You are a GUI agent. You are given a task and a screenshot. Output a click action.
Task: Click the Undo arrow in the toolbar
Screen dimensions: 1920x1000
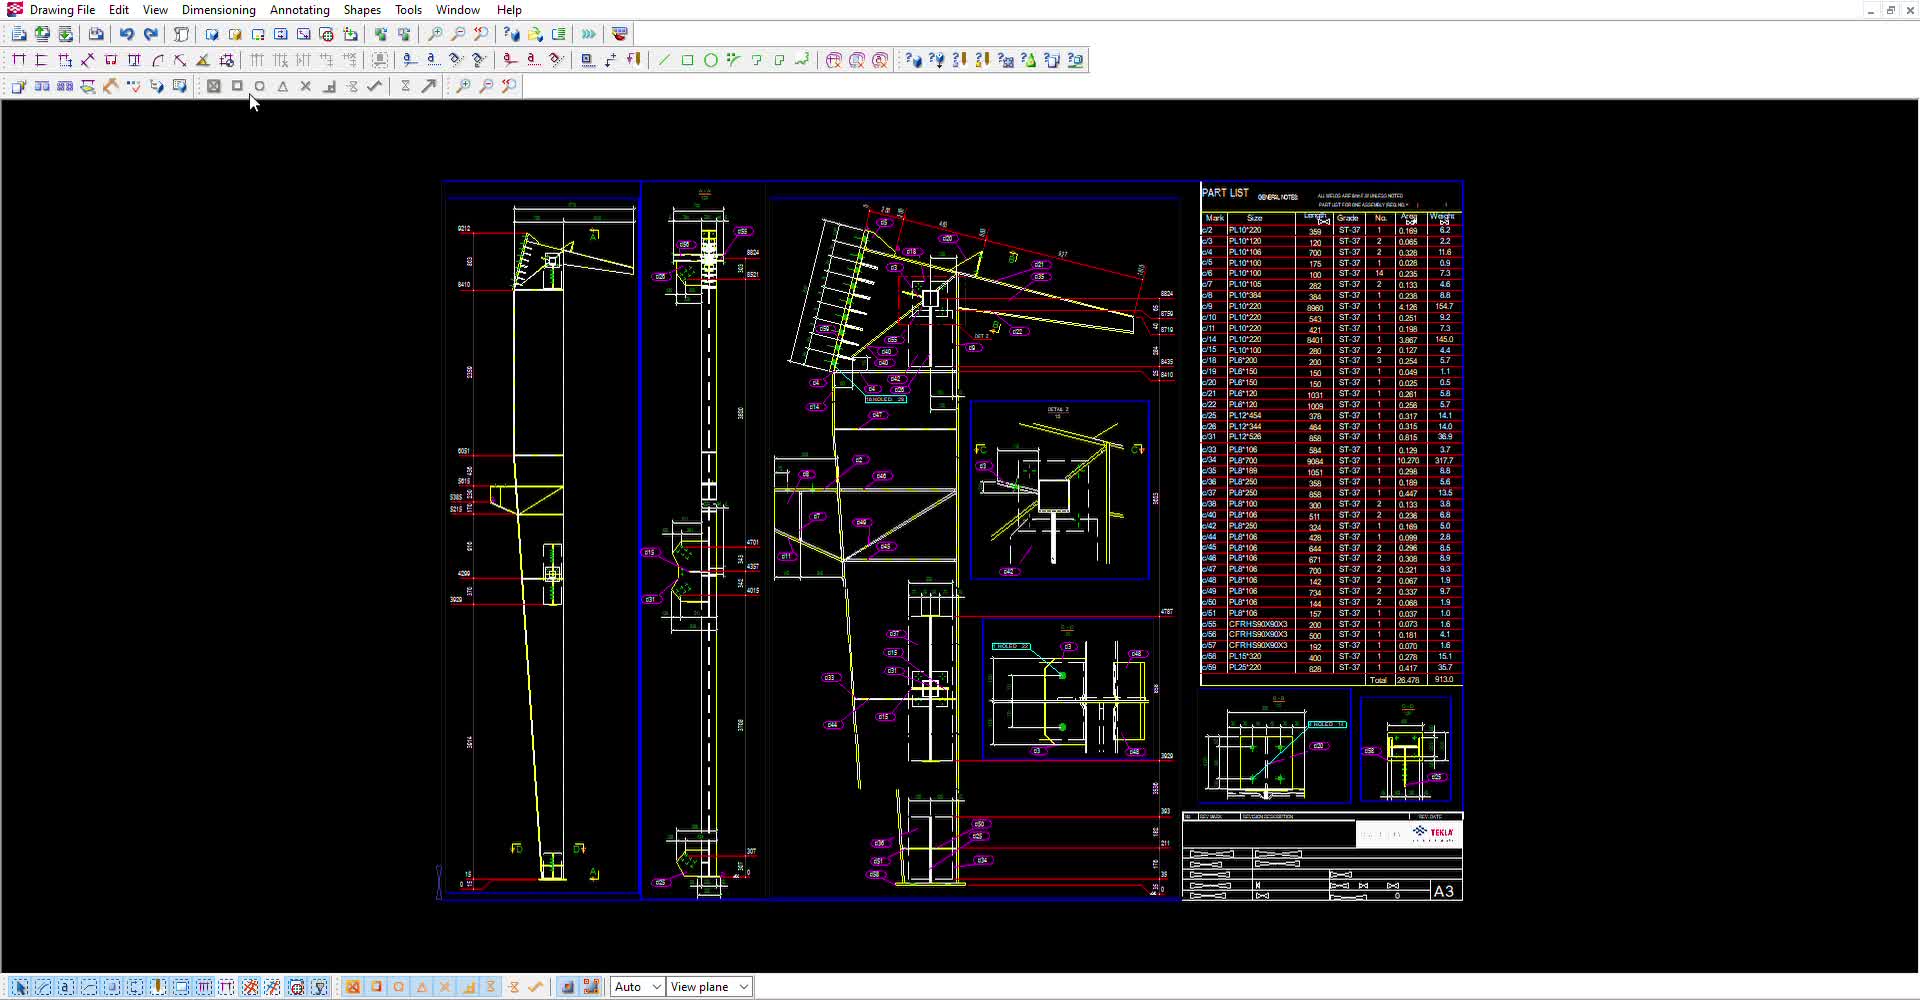pos(127,34)
